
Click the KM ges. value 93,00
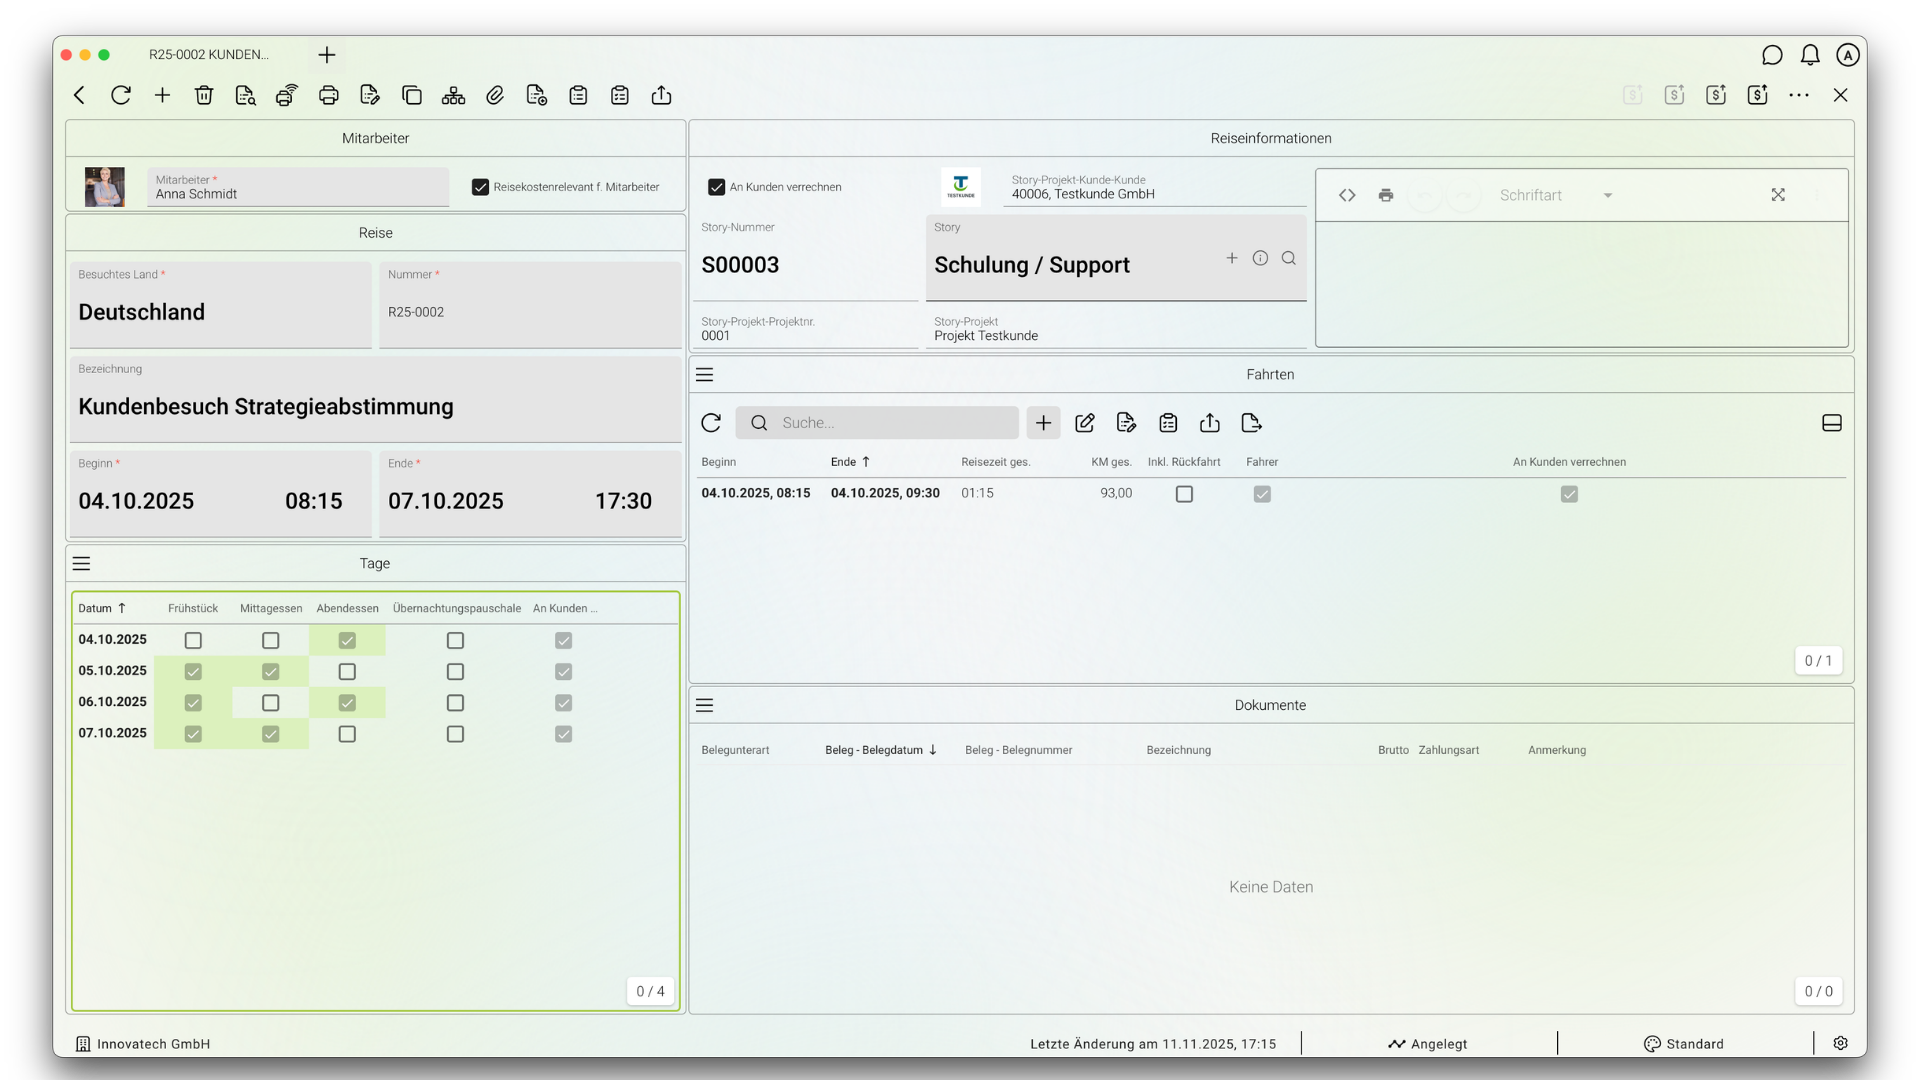(1116, 493)
